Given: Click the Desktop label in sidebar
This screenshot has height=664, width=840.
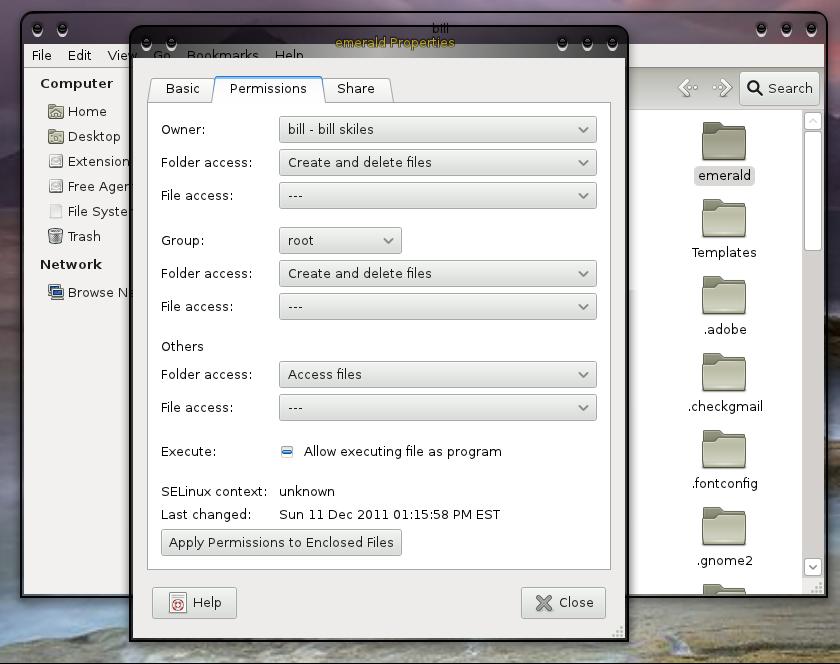Looking at the screenshot, I should [94, 136].
